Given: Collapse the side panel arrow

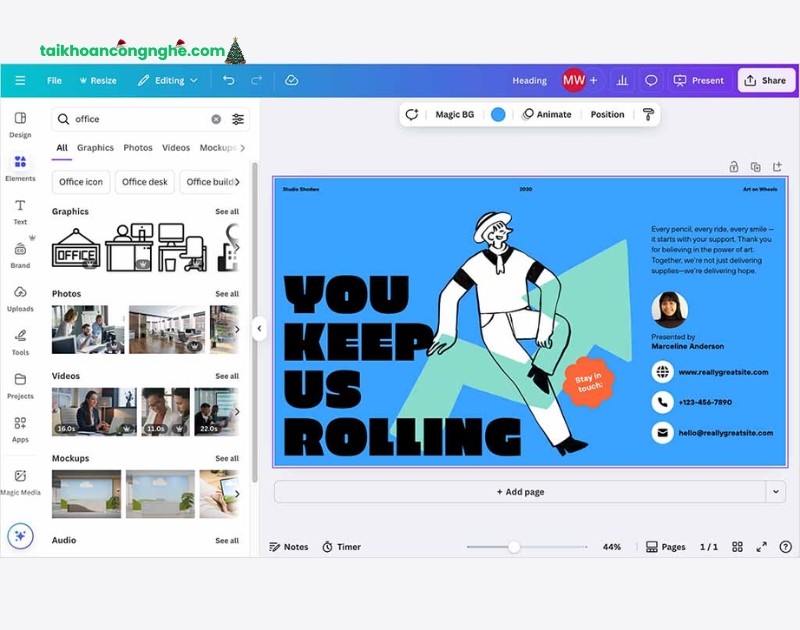Looking at the screenshot, I should (x=259, y=328).
